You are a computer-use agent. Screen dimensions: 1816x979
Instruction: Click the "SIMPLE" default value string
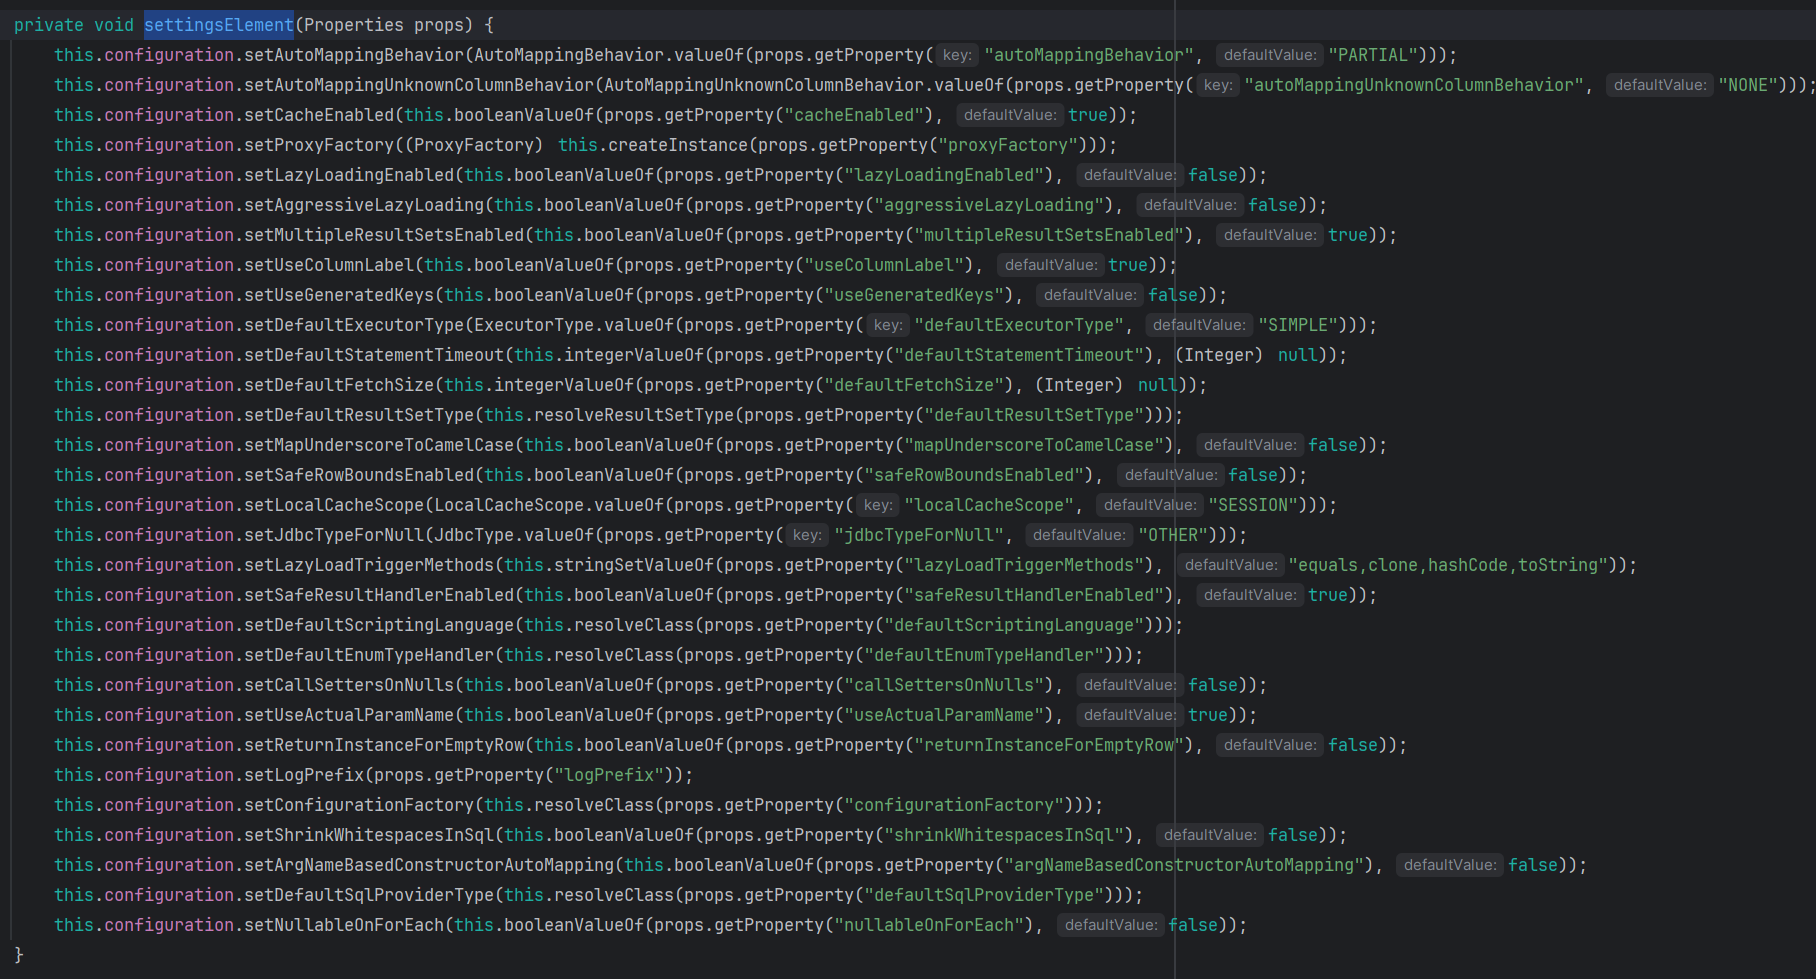(x=1298, y=325)
